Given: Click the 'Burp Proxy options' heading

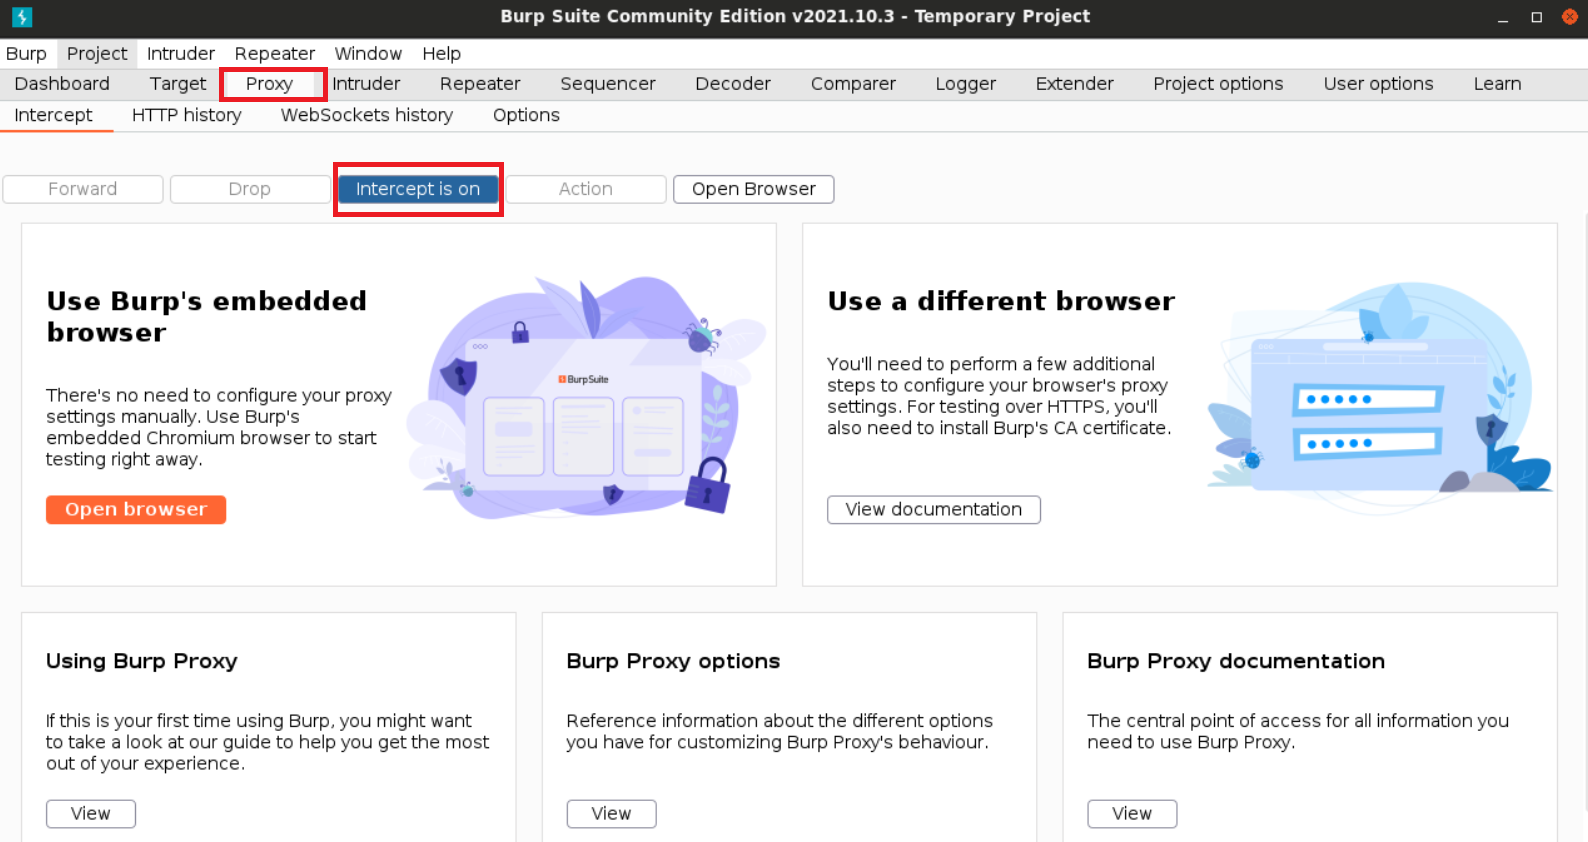Looking at the screenshot, I should click(673, 662).
